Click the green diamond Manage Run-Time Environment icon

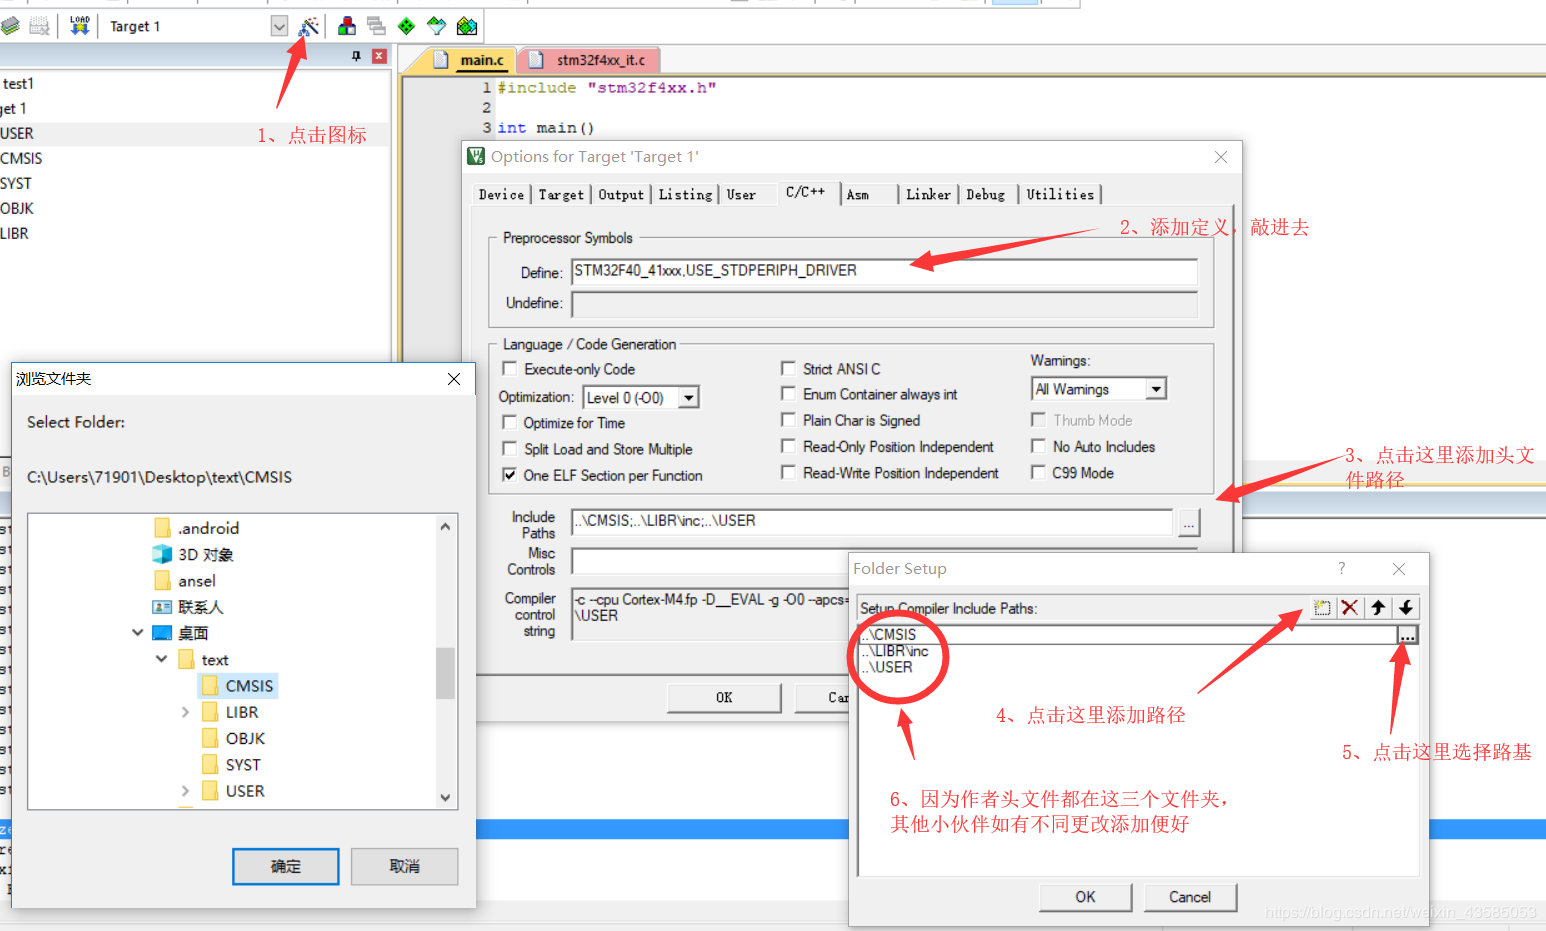tap(406, 26)
